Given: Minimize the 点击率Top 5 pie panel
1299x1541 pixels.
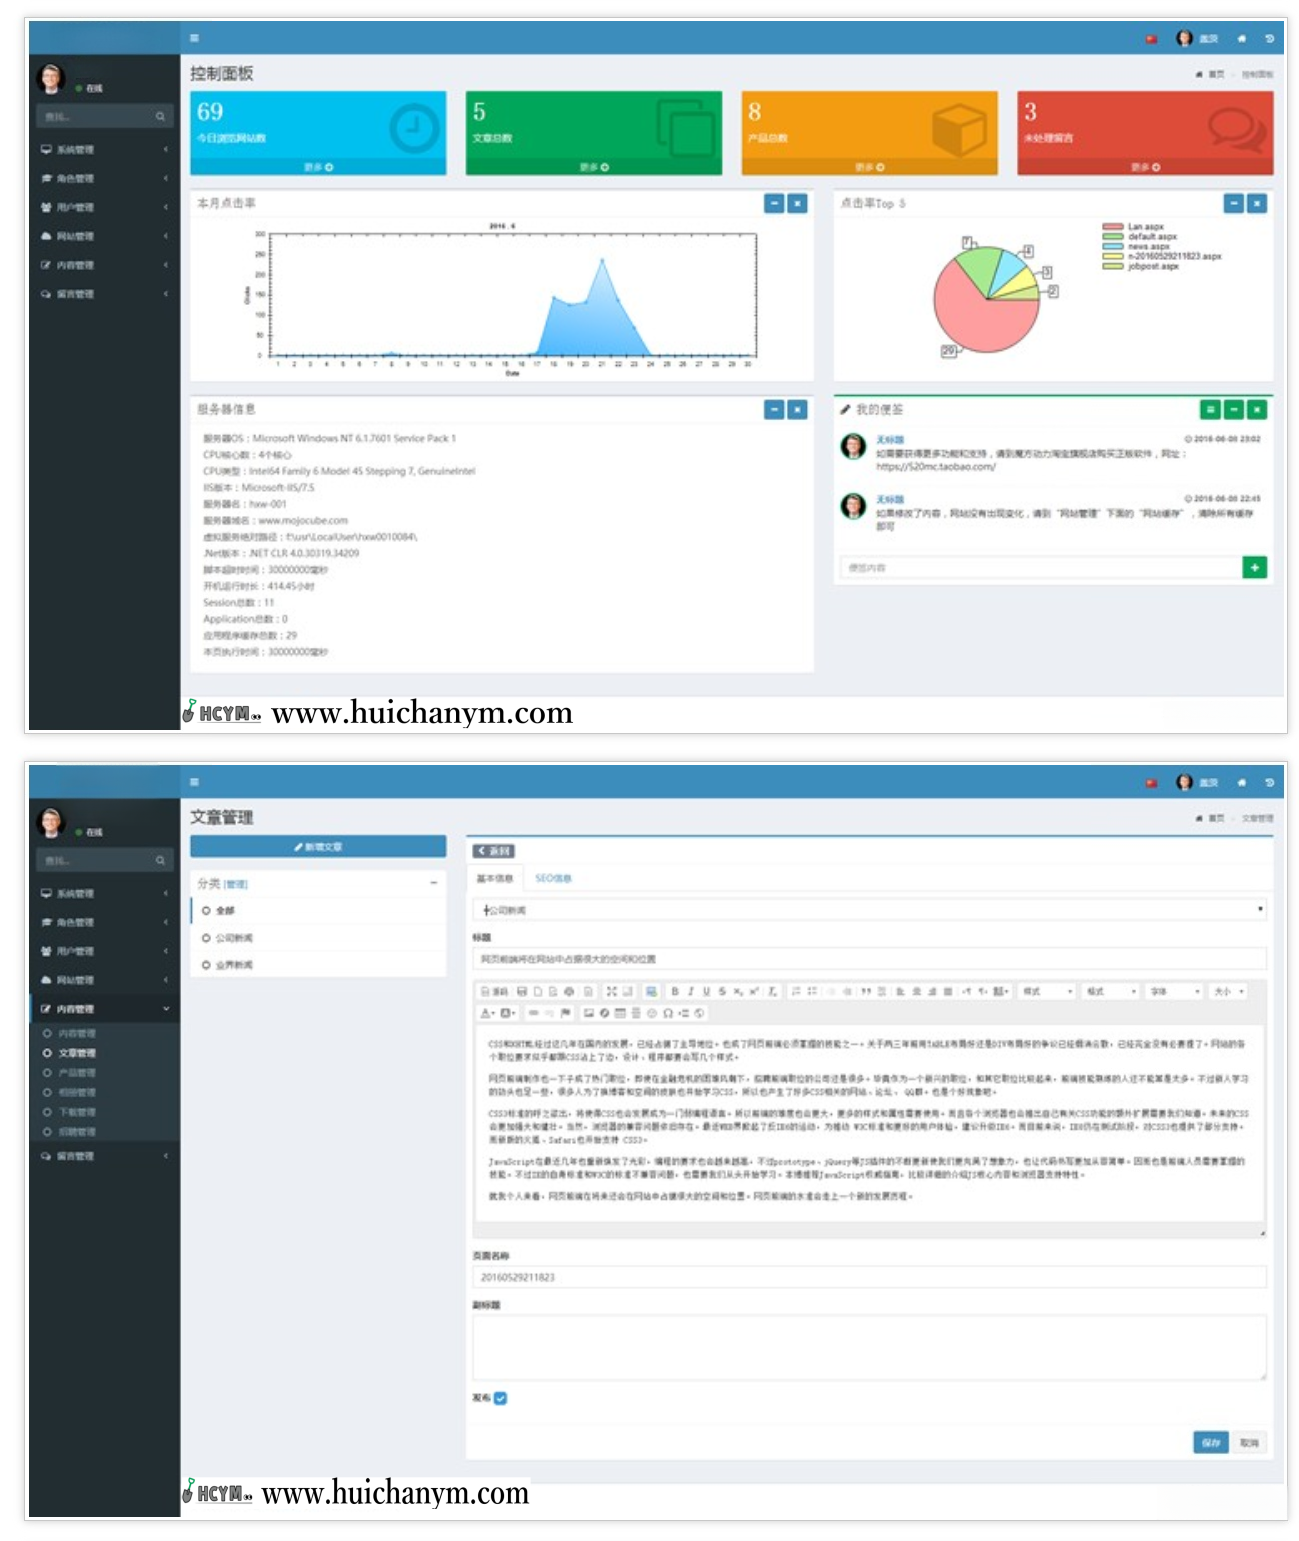Looking at the screenshot, I should [1234, 204].
